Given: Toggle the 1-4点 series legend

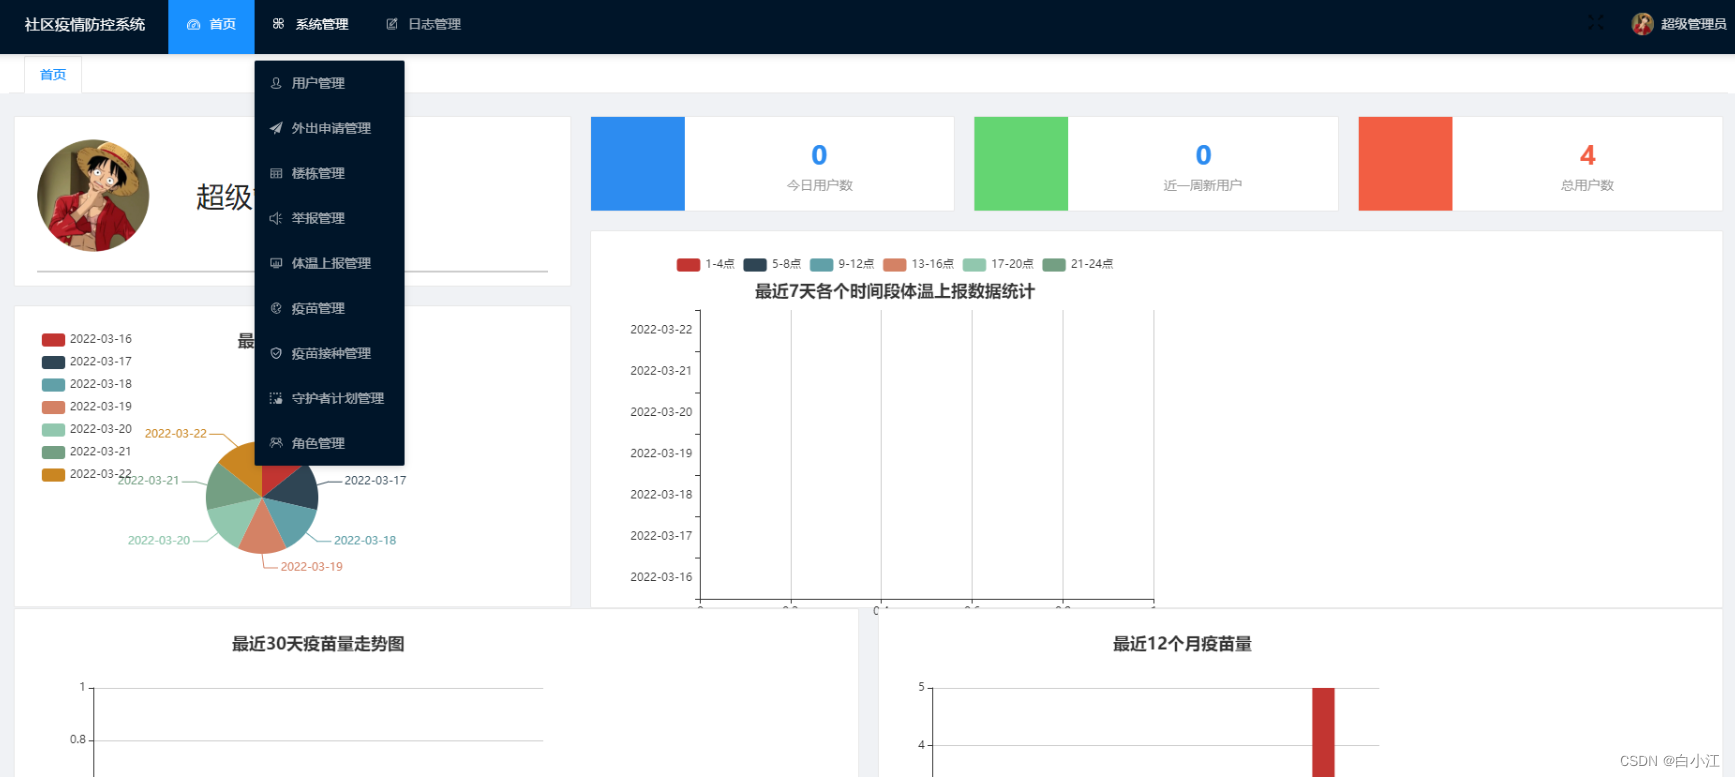Looking at the screenshot, I should point(705,264).
